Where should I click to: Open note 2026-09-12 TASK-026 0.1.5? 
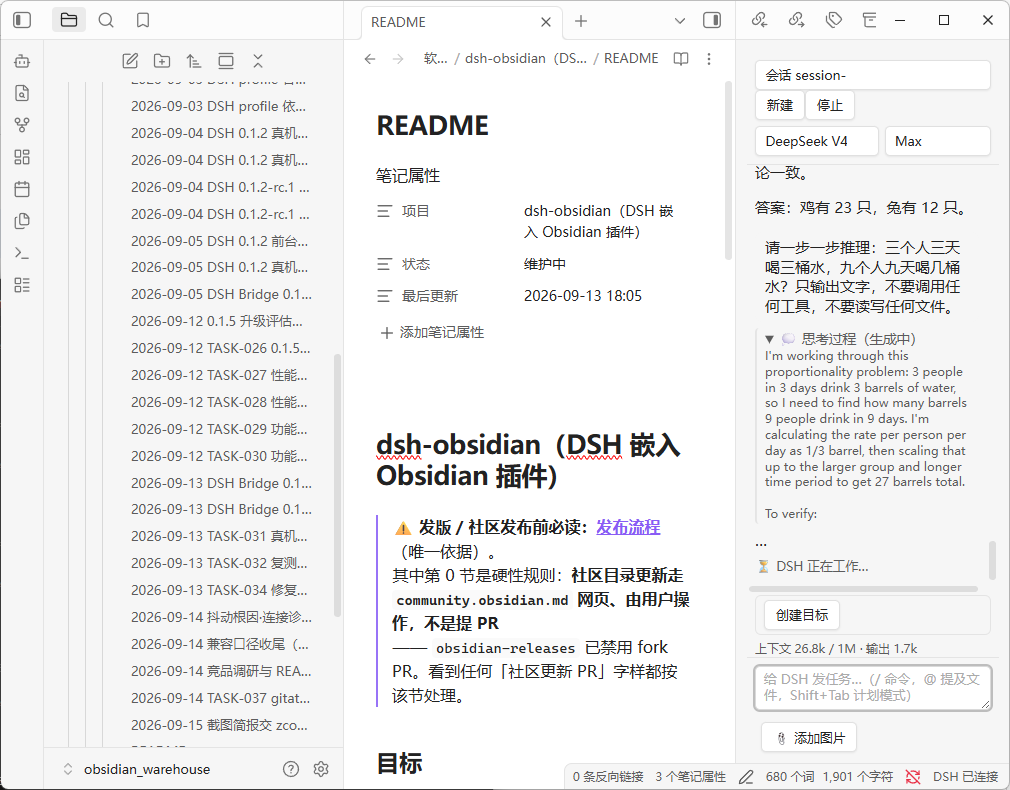click(x=220, y=348)
